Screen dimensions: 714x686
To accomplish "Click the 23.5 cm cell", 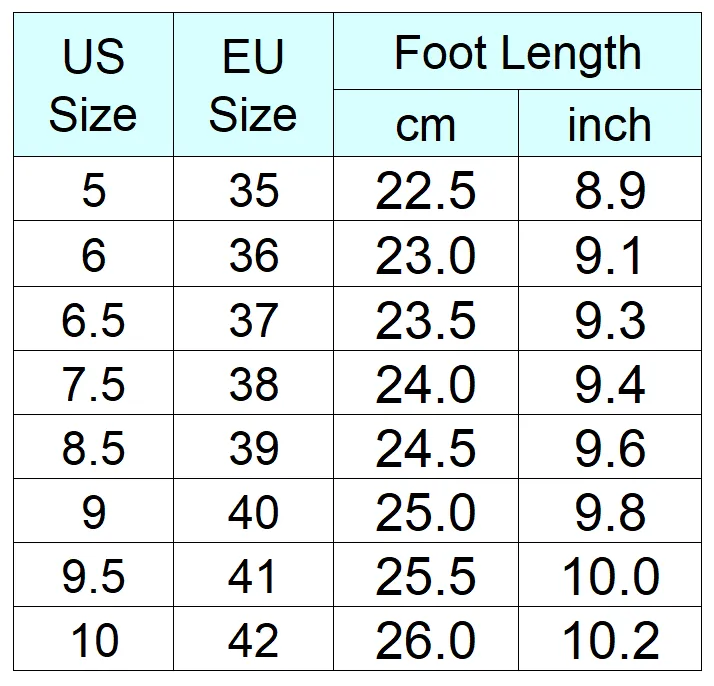I will [x=426, y=319].
